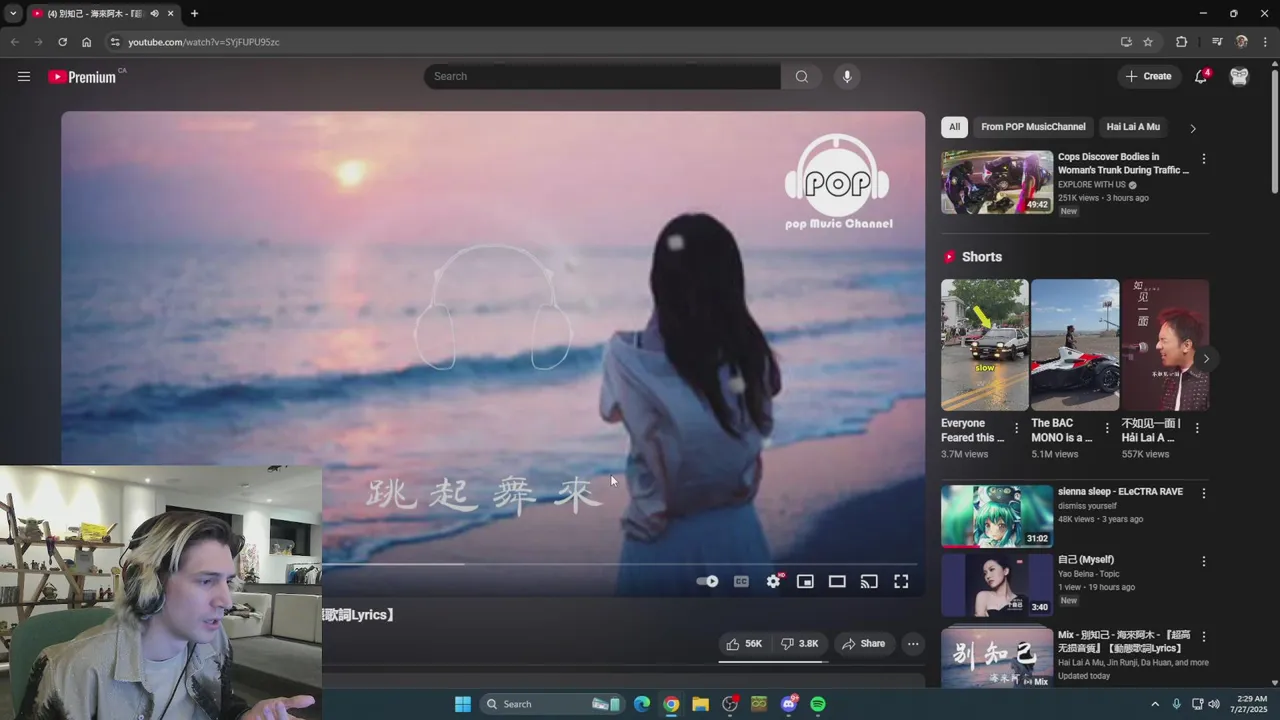Bookmark this page with star icon
Screen dimensions: 1280x720
pyautogui.click(x=1148, y=42)
